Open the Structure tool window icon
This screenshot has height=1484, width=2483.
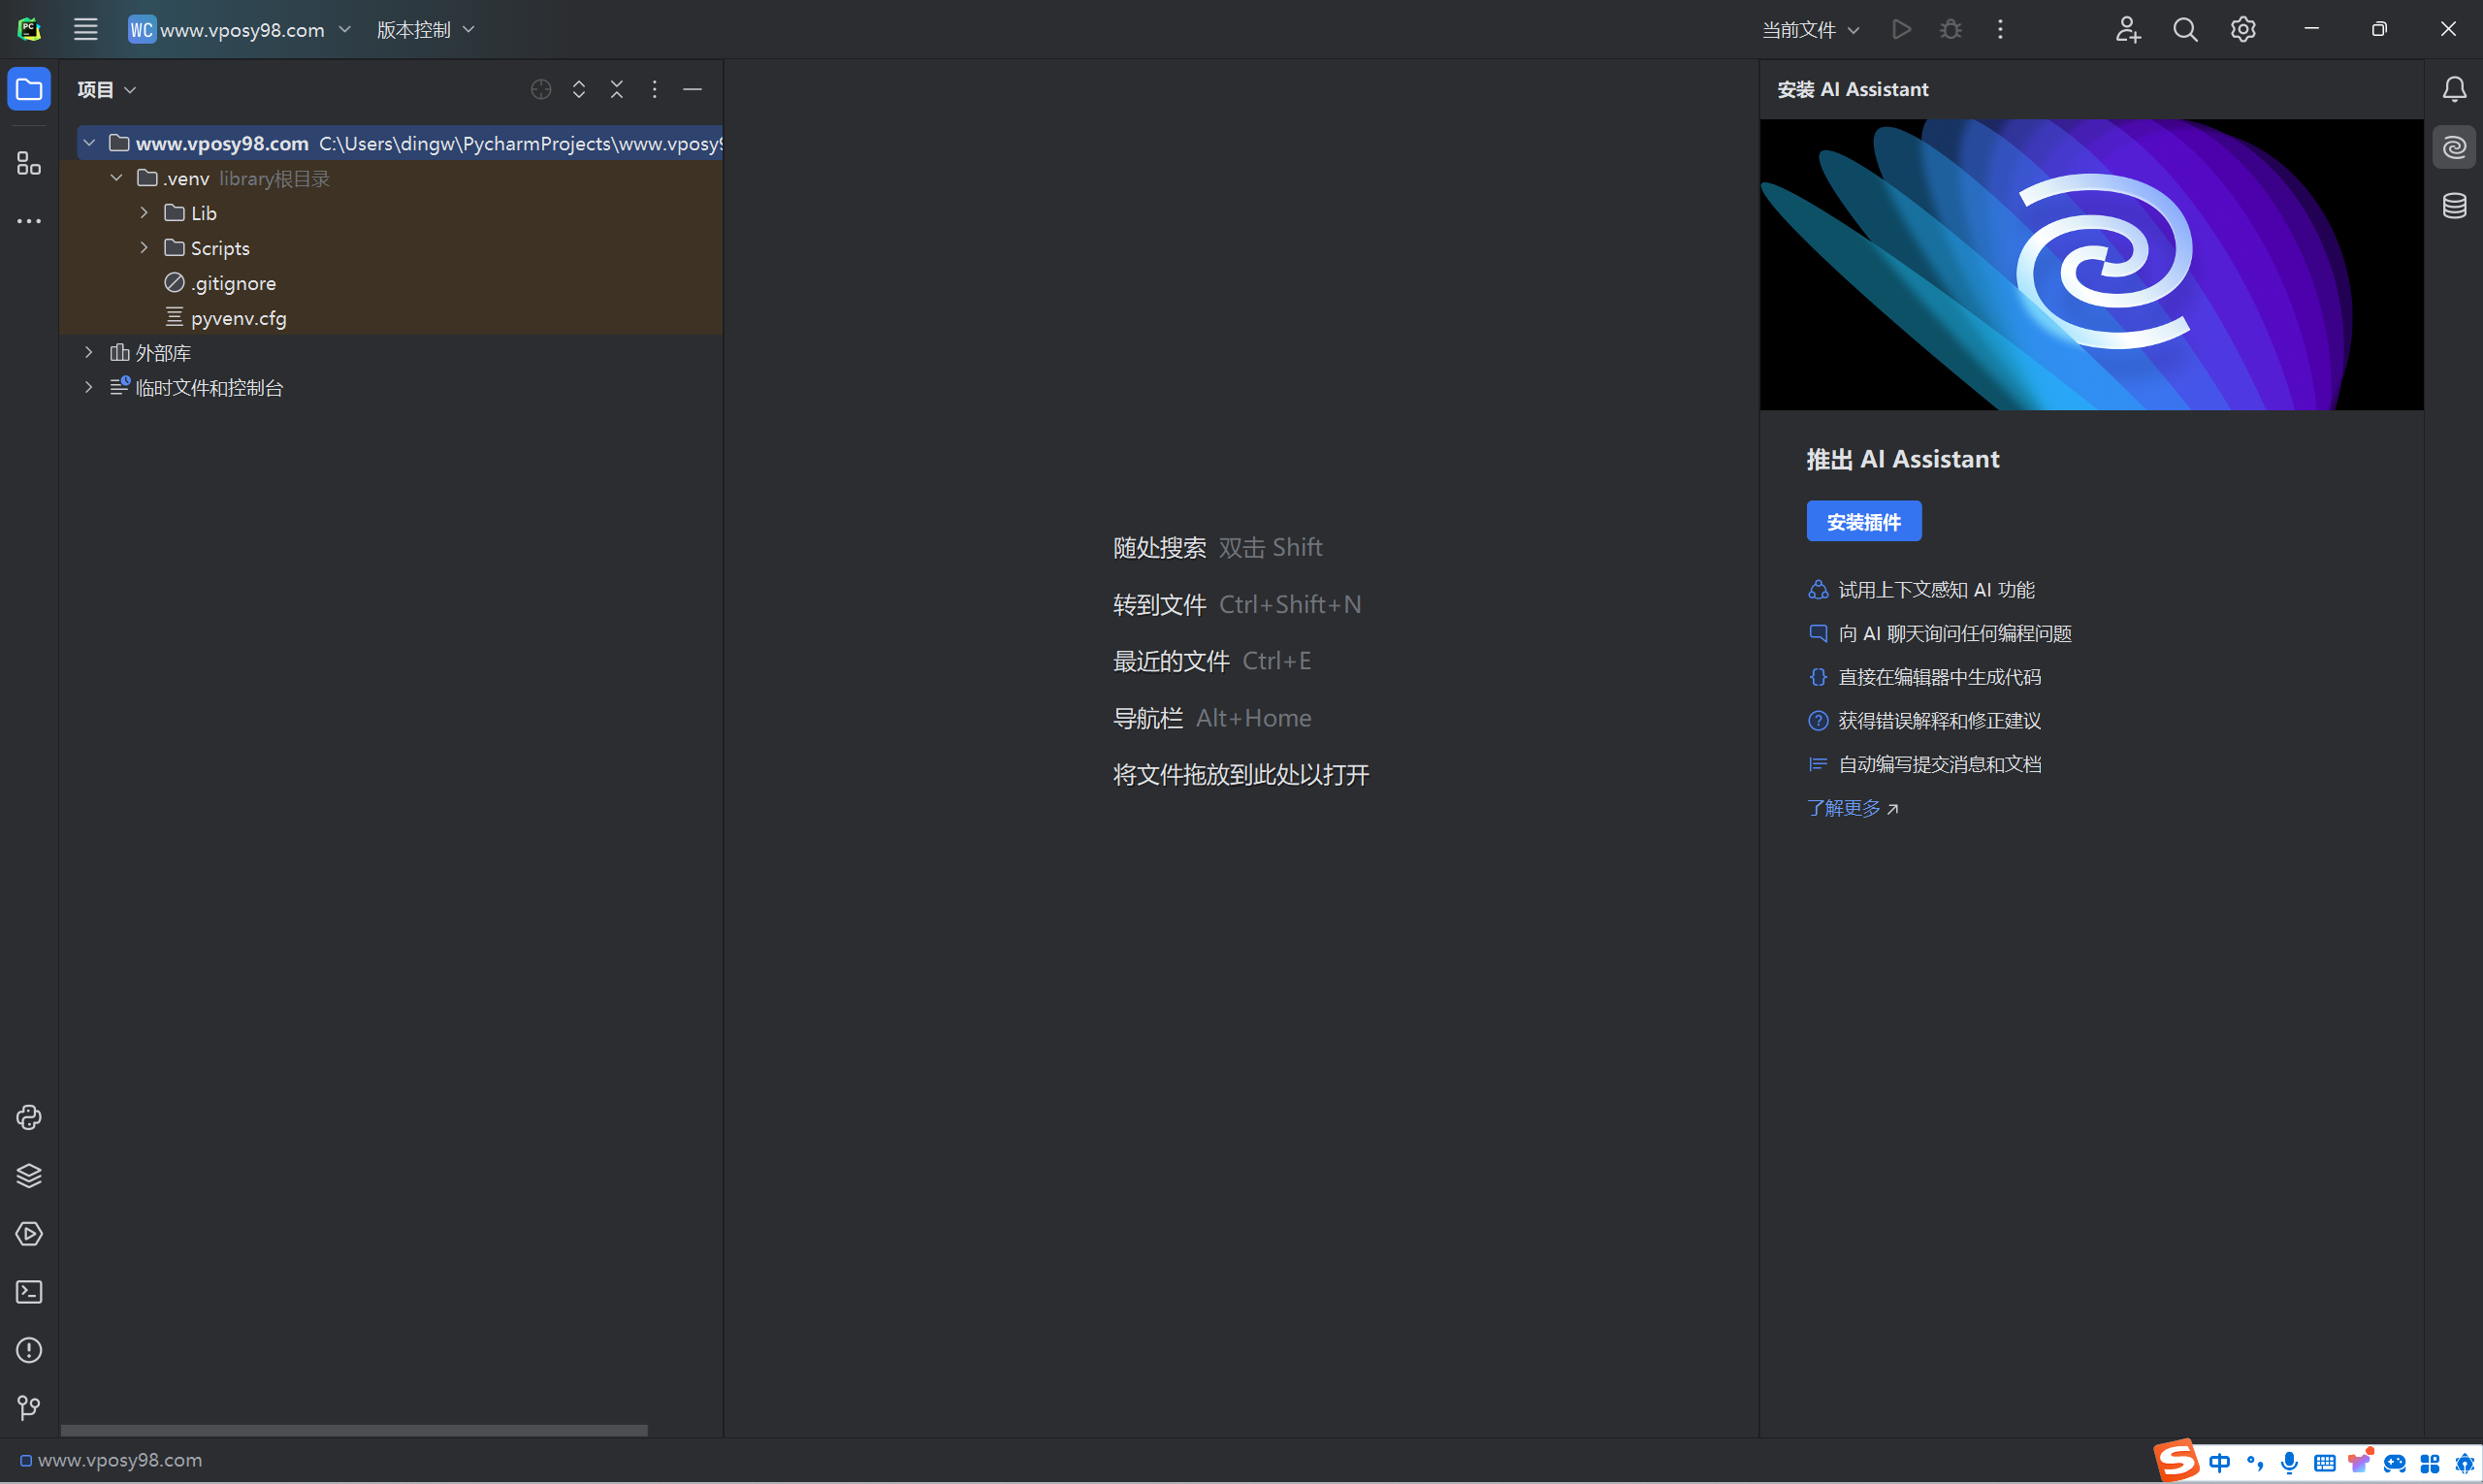[x=29, y=163]
